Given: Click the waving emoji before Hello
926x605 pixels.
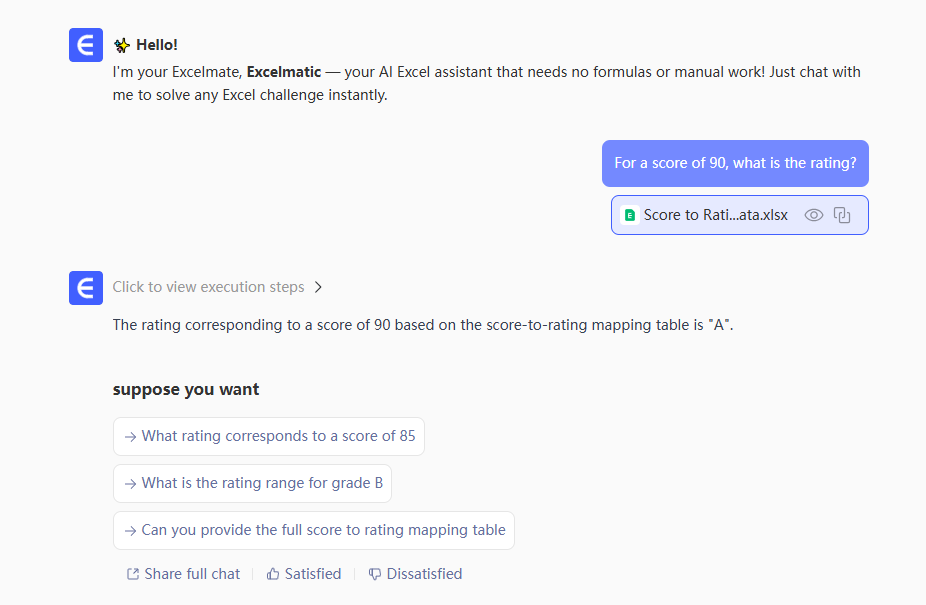Looking at the screenshot, I should [122, 45].
